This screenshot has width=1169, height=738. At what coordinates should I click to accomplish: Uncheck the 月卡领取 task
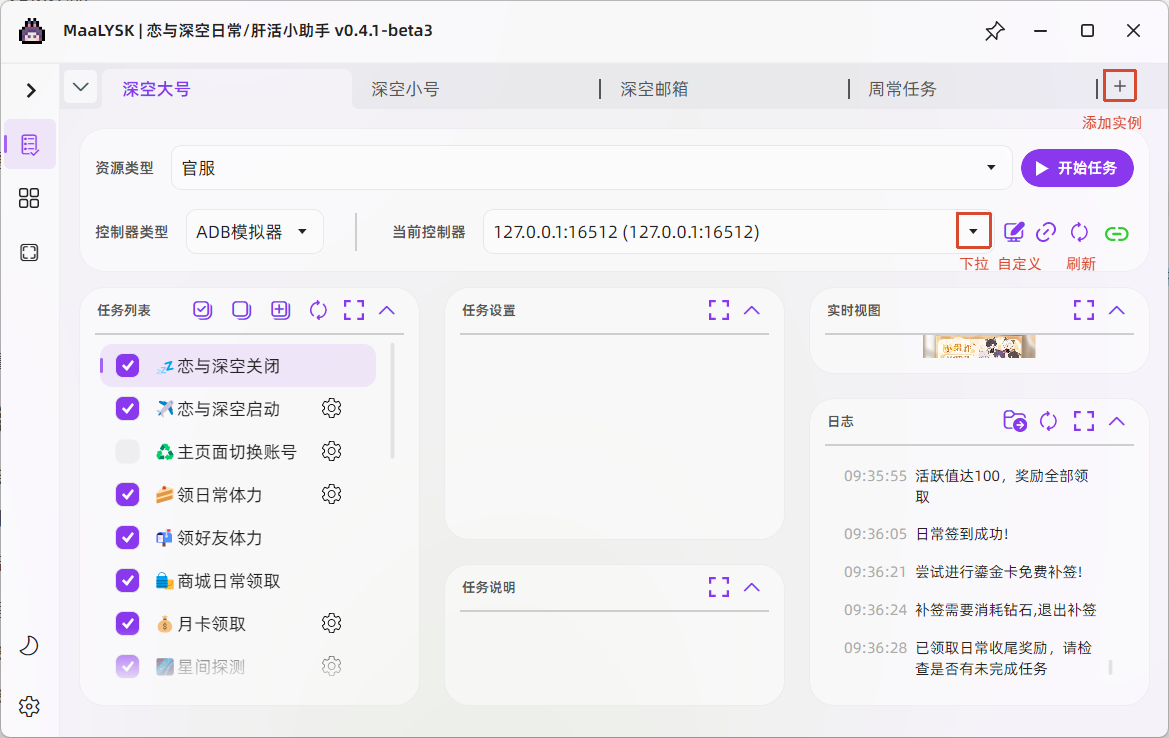[x=127, y=623]
